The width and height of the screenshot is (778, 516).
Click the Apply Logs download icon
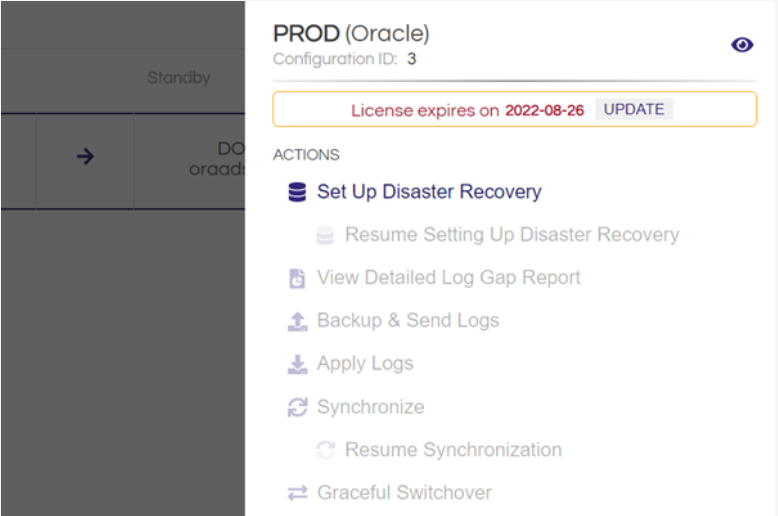pyautogui.click(x=297, y=364)
